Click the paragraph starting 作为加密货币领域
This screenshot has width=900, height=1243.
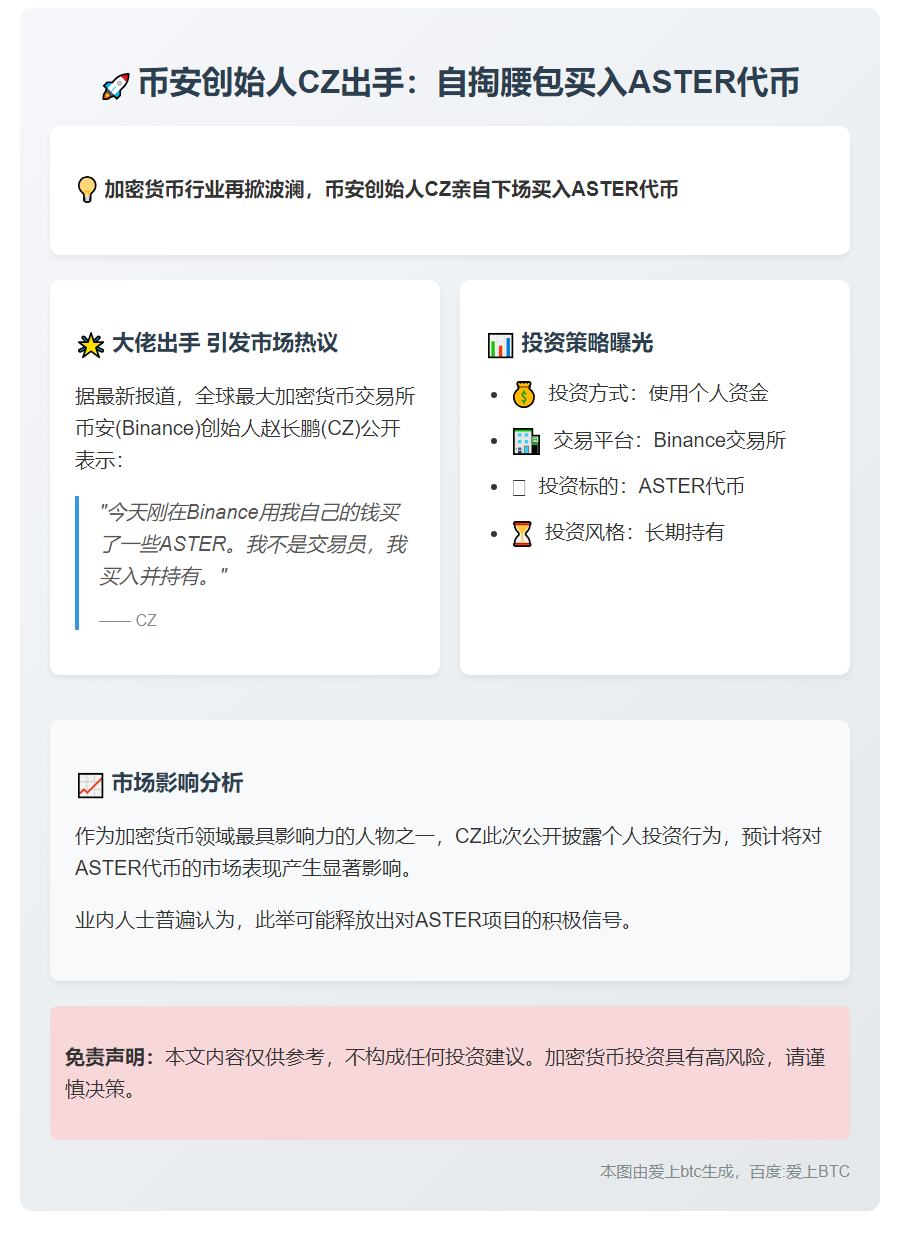[448, 852]
